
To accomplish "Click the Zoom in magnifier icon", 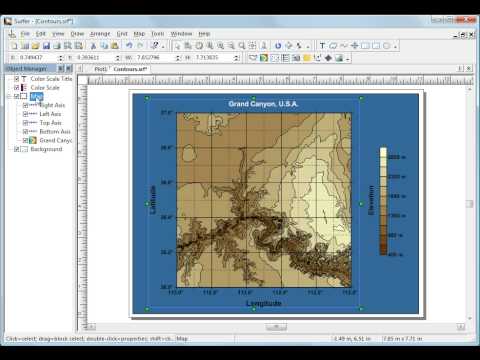I will (x=220, y=46).
